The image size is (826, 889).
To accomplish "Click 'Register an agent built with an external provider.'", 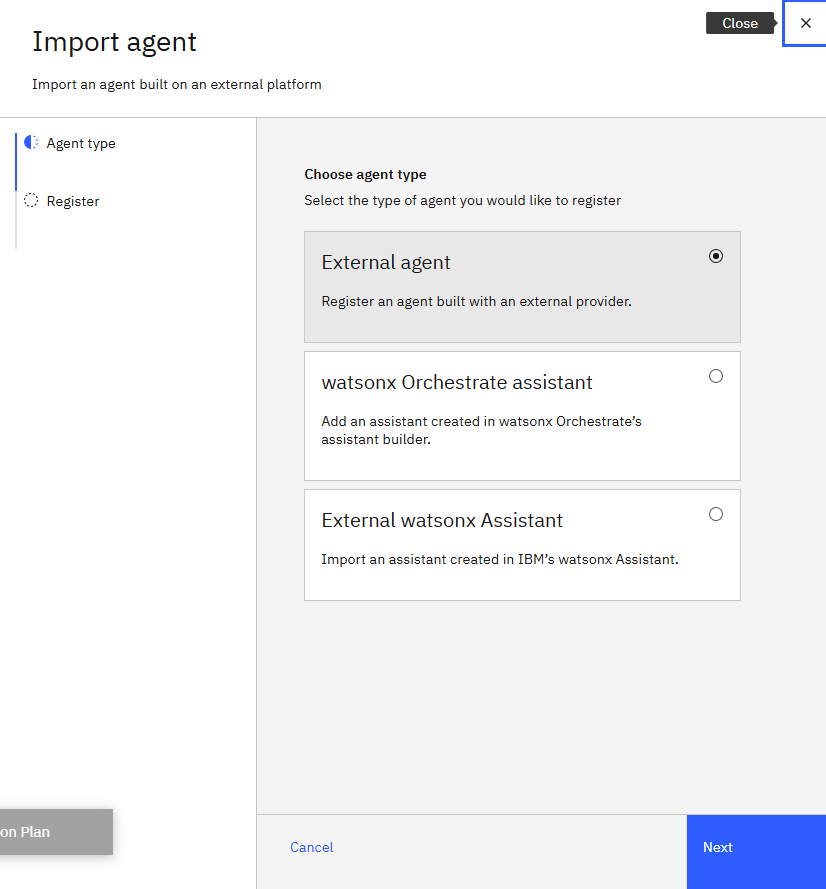I will (x=476, y=301).
